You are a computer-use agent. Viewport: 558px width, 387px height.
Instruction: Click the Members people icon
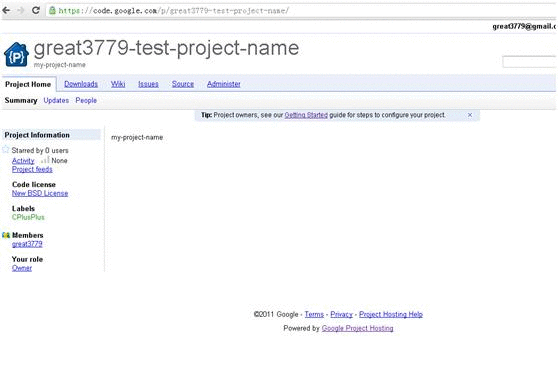(6, 235)
